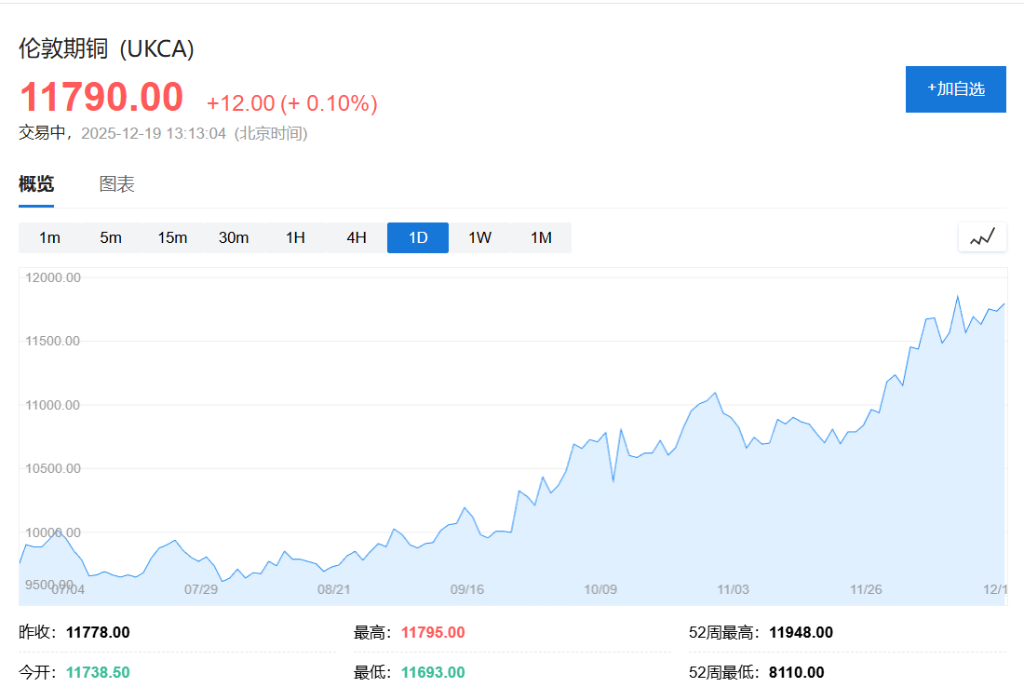The width and height of the screenshot is (1024, 689).
Task: Click the 伦敦期铜 (UKCA) title
Action: [106, 49]
